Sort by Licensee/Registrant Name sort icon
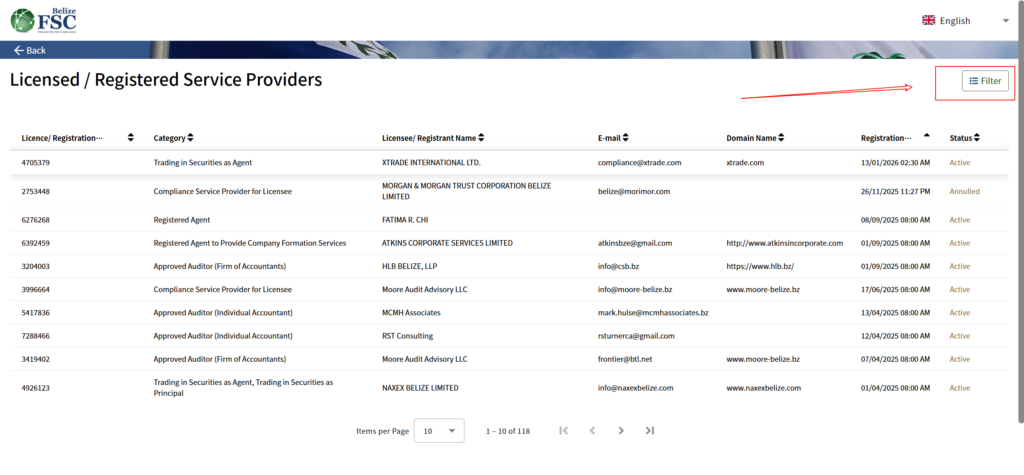The height and width of the screenshot is (475, 1024). [x=481, y=137]
